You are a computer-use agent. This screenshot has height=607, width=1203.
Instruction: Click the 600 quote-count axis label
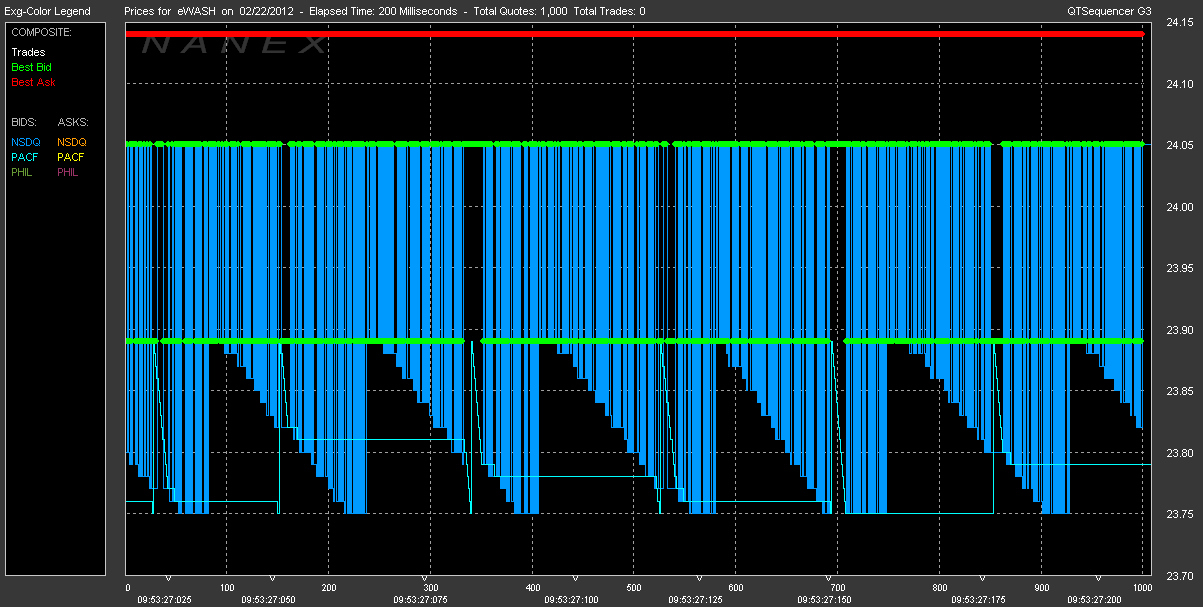735,587
